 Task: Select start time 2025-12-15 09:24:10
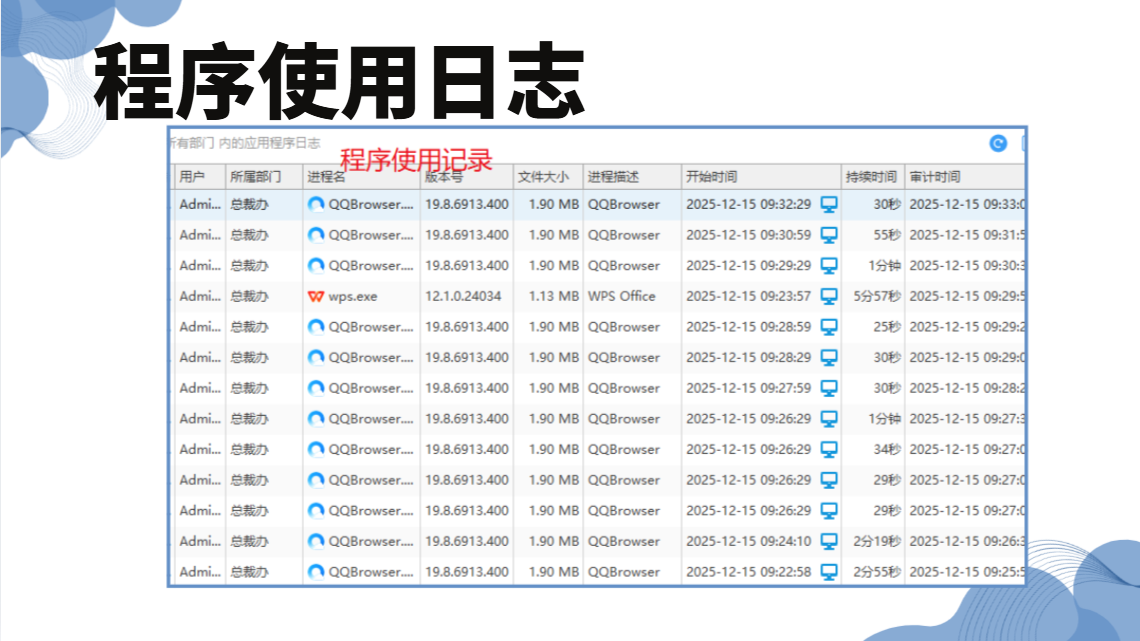click(x=748, y=541)
